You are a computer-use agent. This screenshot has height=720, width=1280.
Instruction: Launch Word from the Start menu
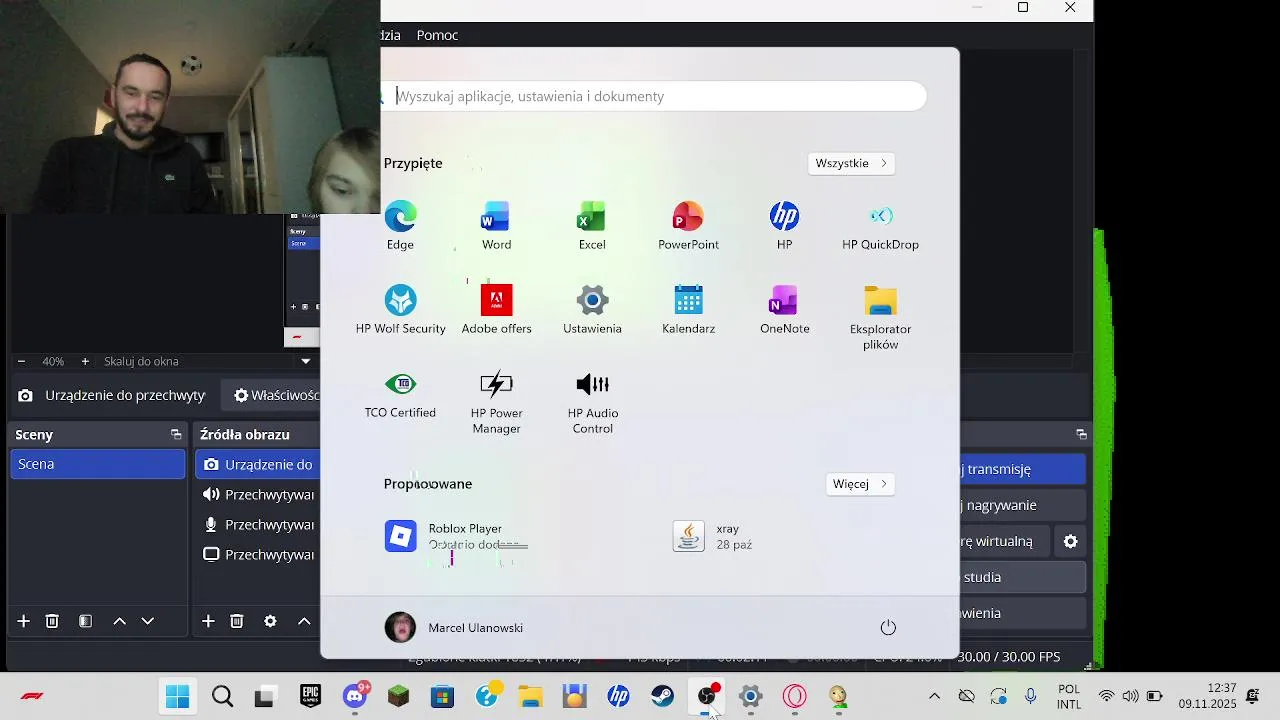(x=496, y=226)
